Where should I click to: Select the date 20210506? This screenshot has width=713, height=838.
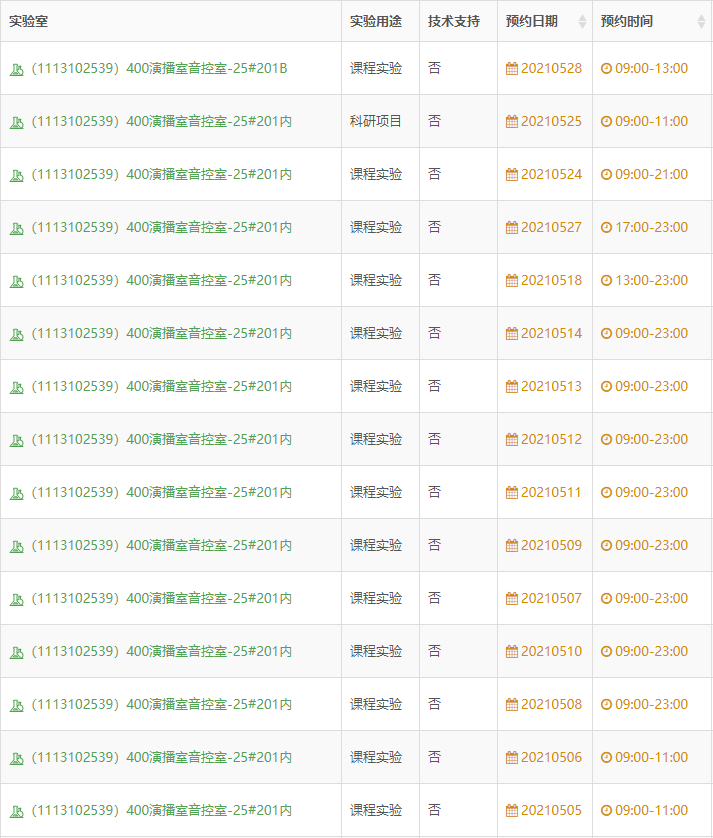tap(551, 757)
